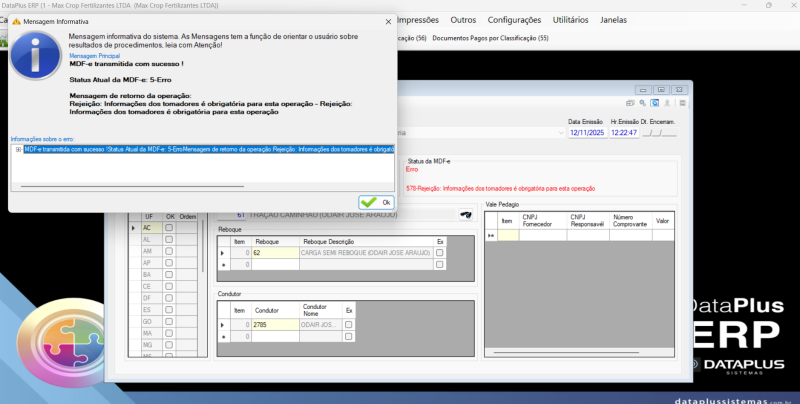Click the Reboque cell containing 62
800x404 pixels.
click(x=275, y=253)
